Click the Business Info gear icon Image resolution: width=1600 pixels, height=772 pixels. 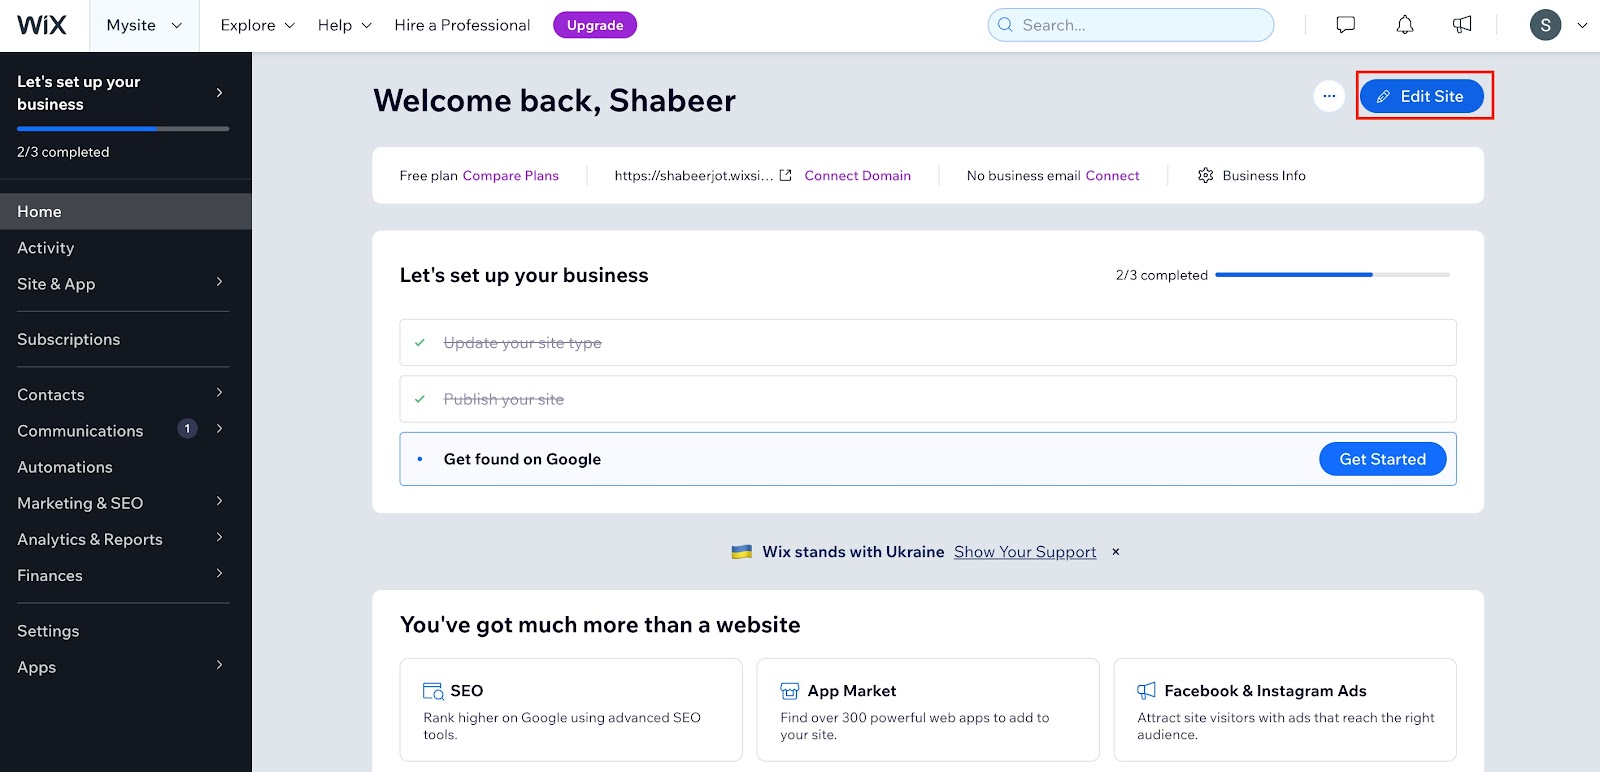(x=1206, y=175)
